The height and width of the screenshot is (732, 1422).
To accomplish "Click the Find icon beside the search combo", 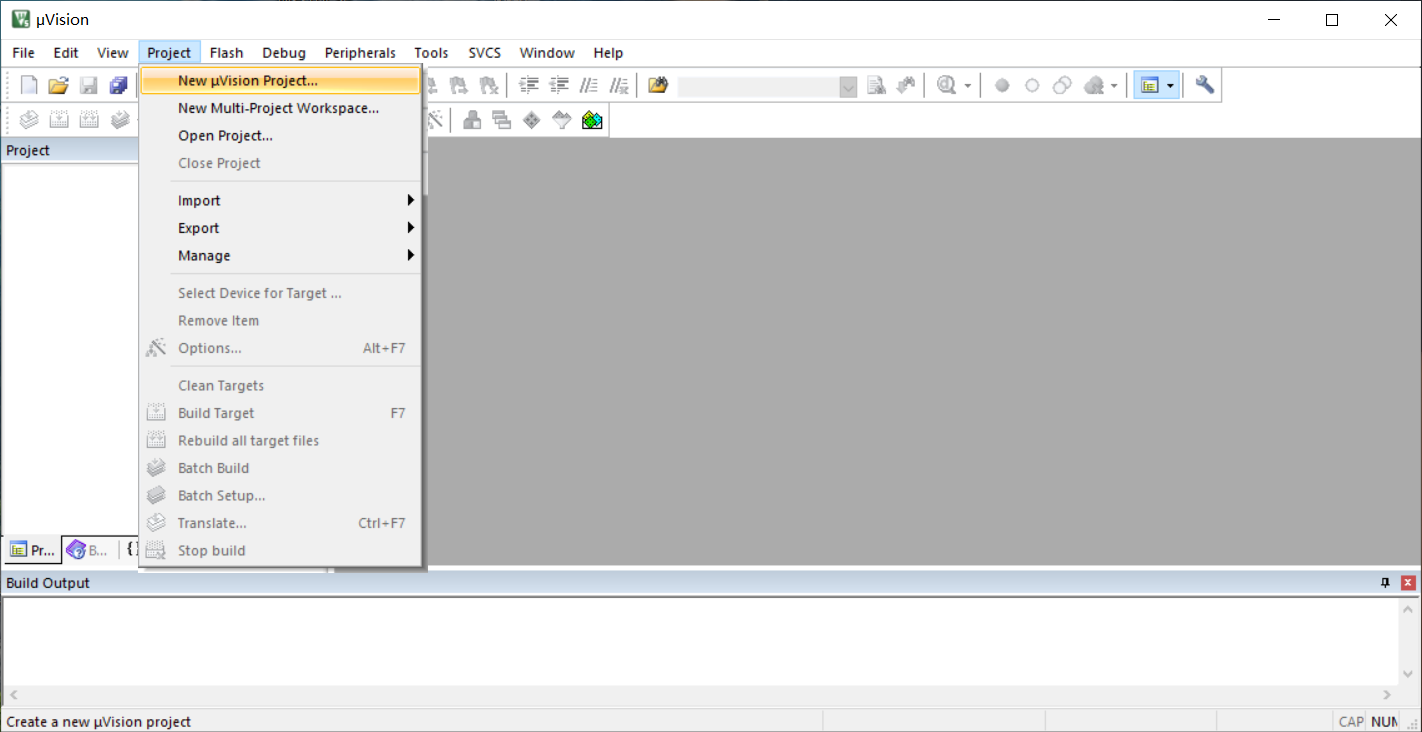I will pos(877,86).
